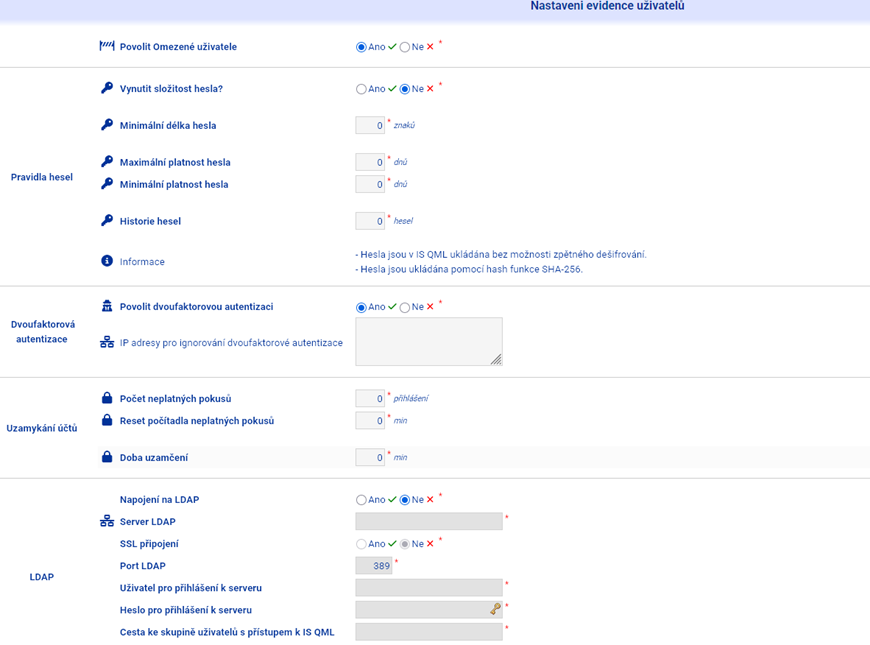Click the network icon beside IP adresy label
Screen dimensions: 870x645
coord(107,342)
